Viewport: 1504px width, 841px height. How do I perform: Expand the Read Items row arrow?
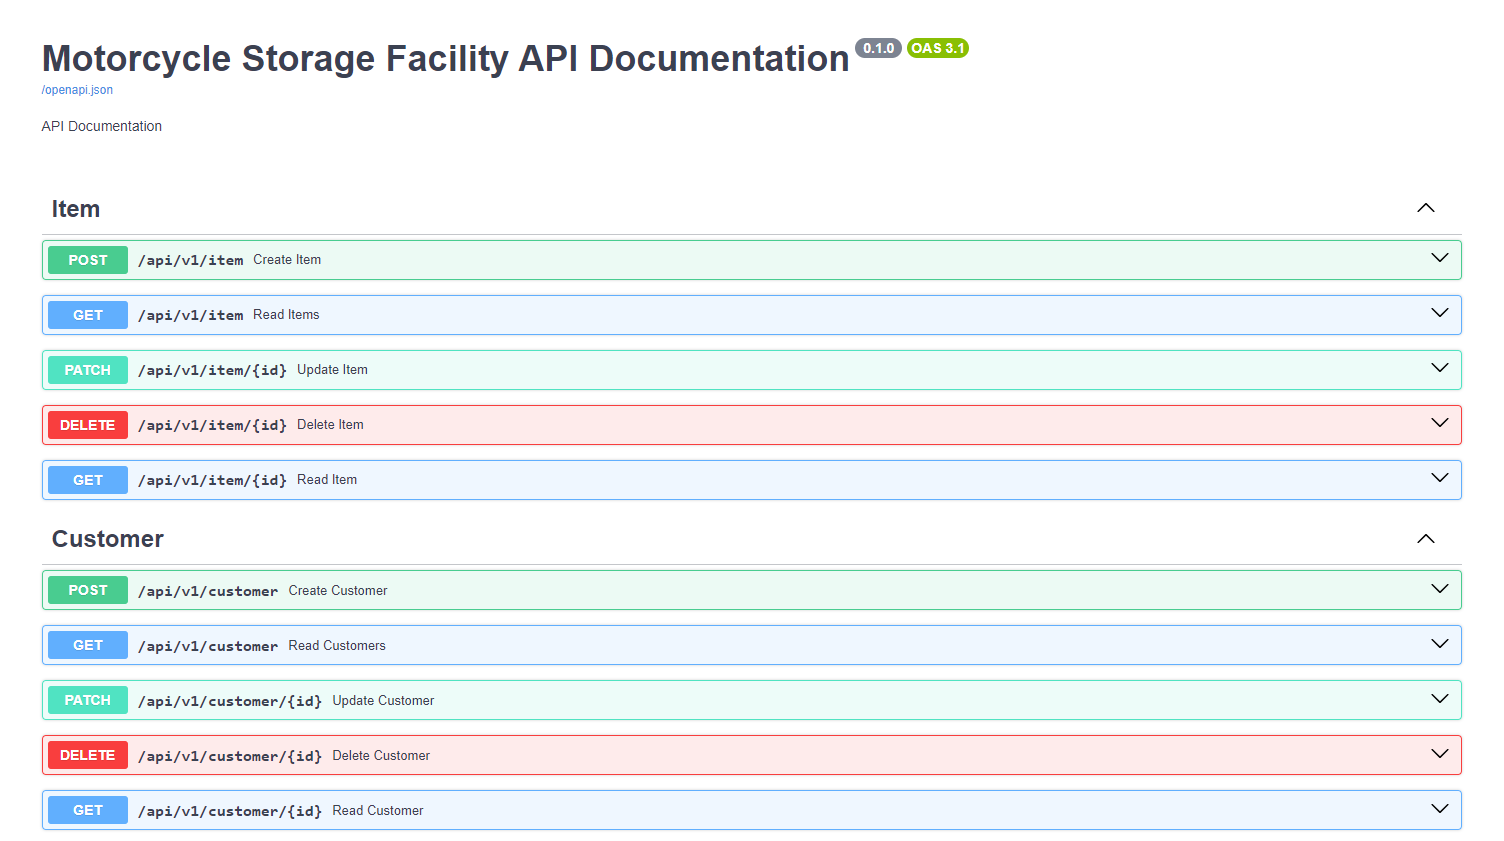pos(1440,313)
